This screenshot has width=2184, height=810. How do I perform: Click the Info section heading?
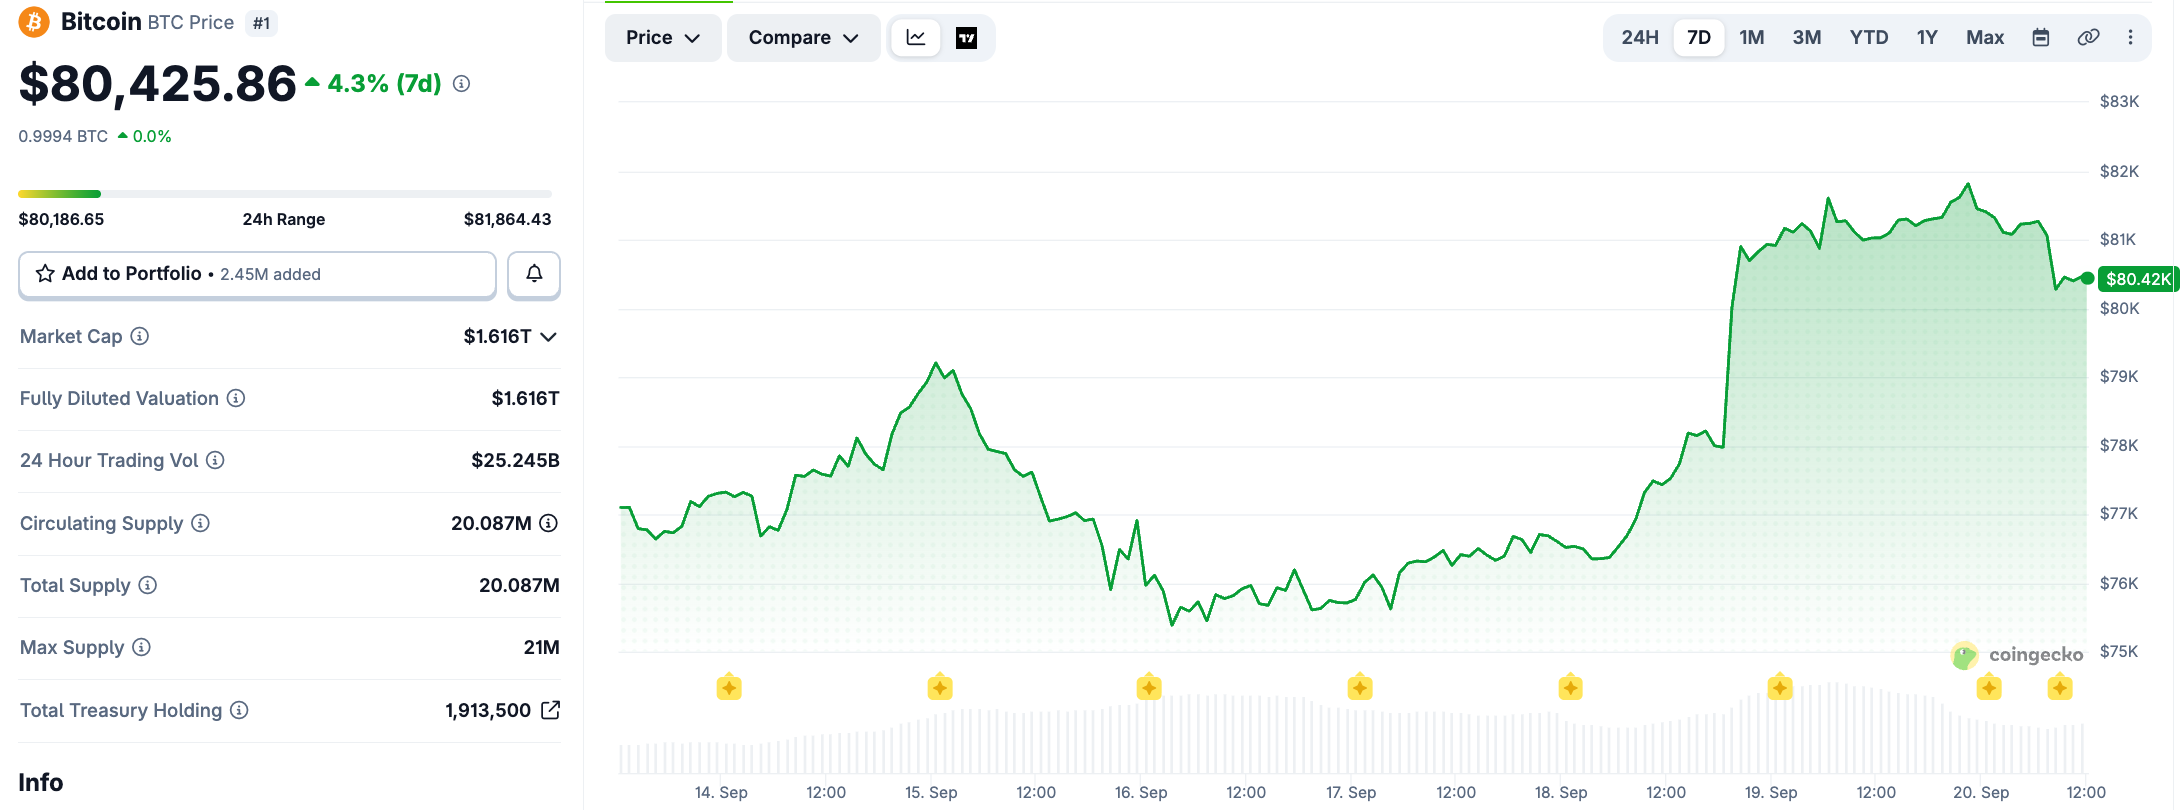[x=41, y=782]
